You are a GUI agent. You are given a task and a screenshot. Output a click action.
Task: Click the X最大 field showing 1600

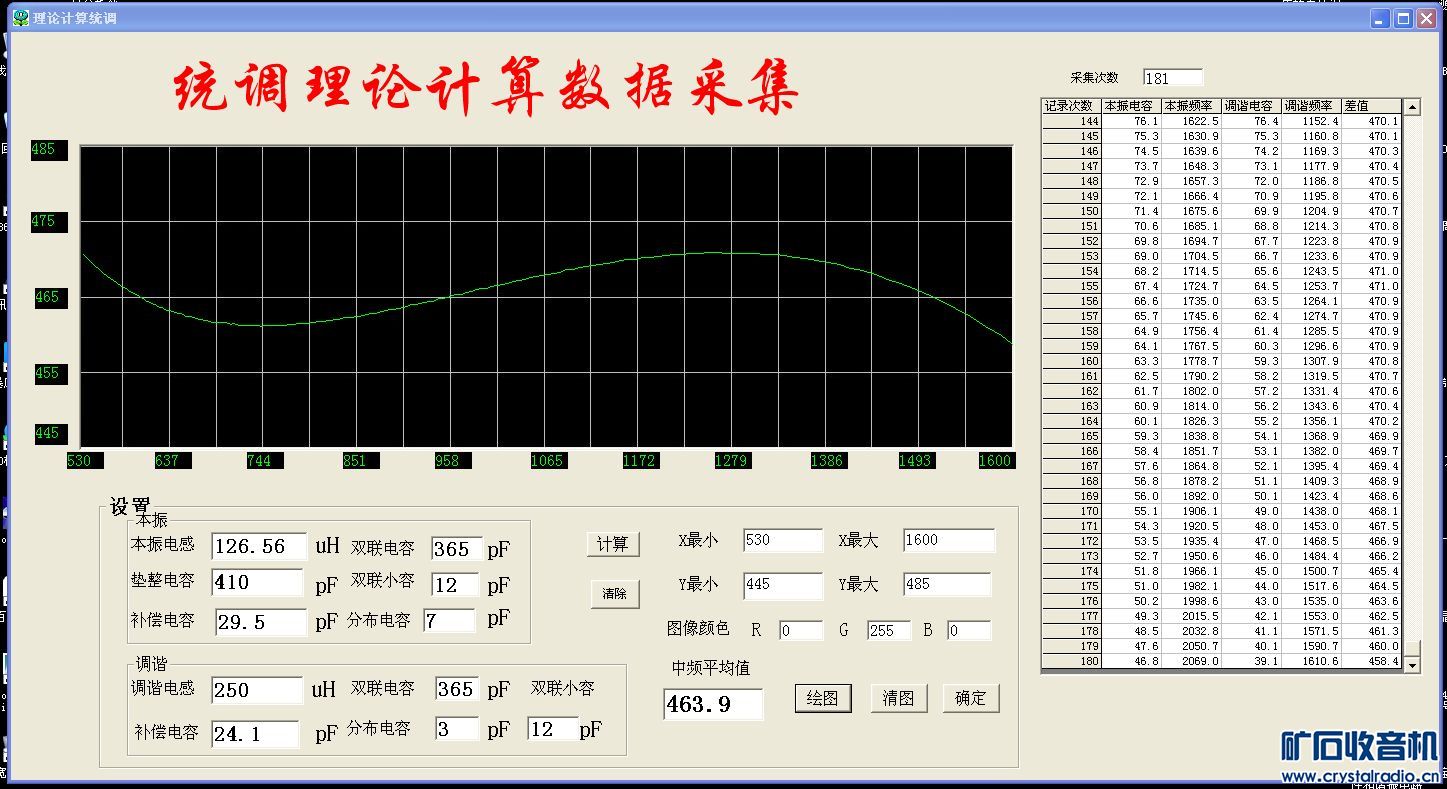[x=948, y=540]
